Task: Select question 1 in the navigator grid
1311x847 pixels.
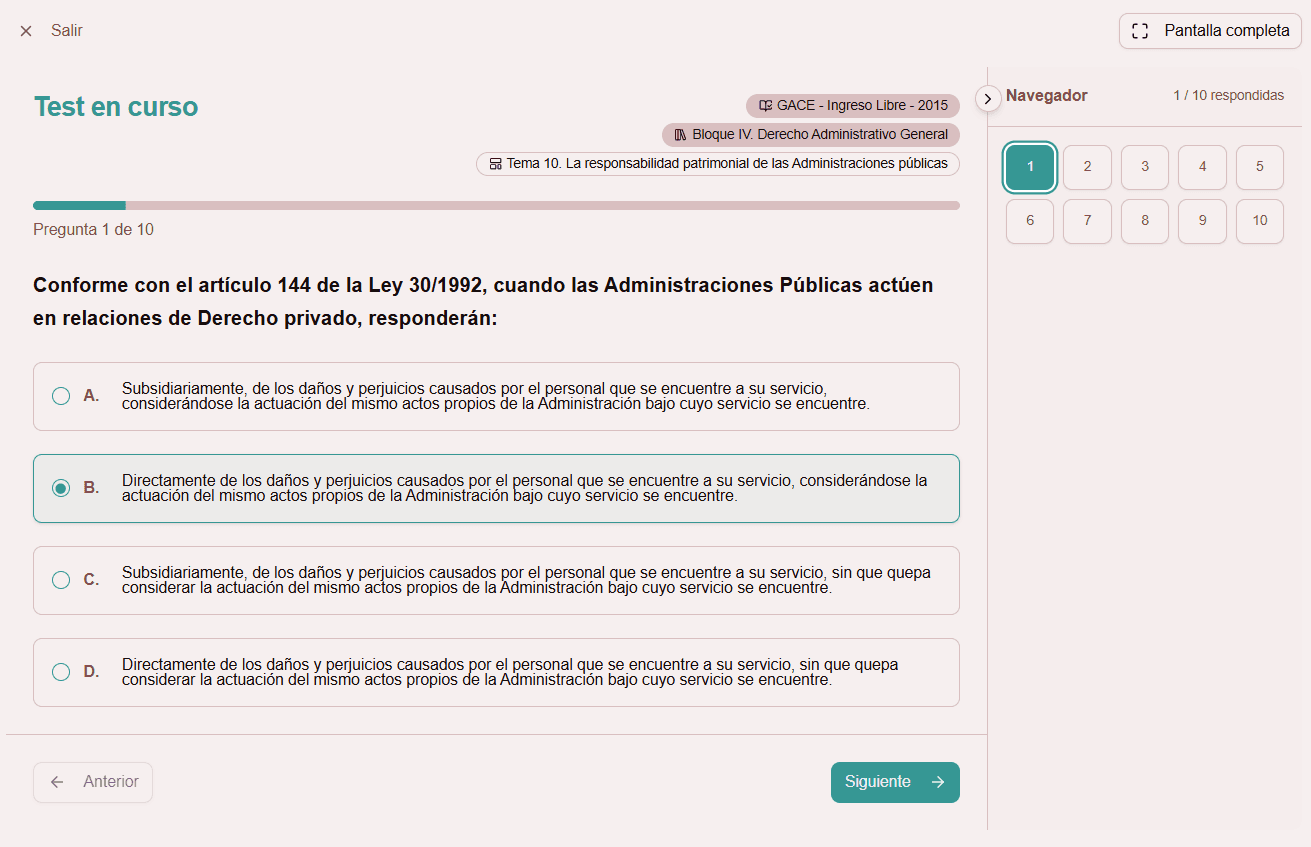Action: point(1030,167)
